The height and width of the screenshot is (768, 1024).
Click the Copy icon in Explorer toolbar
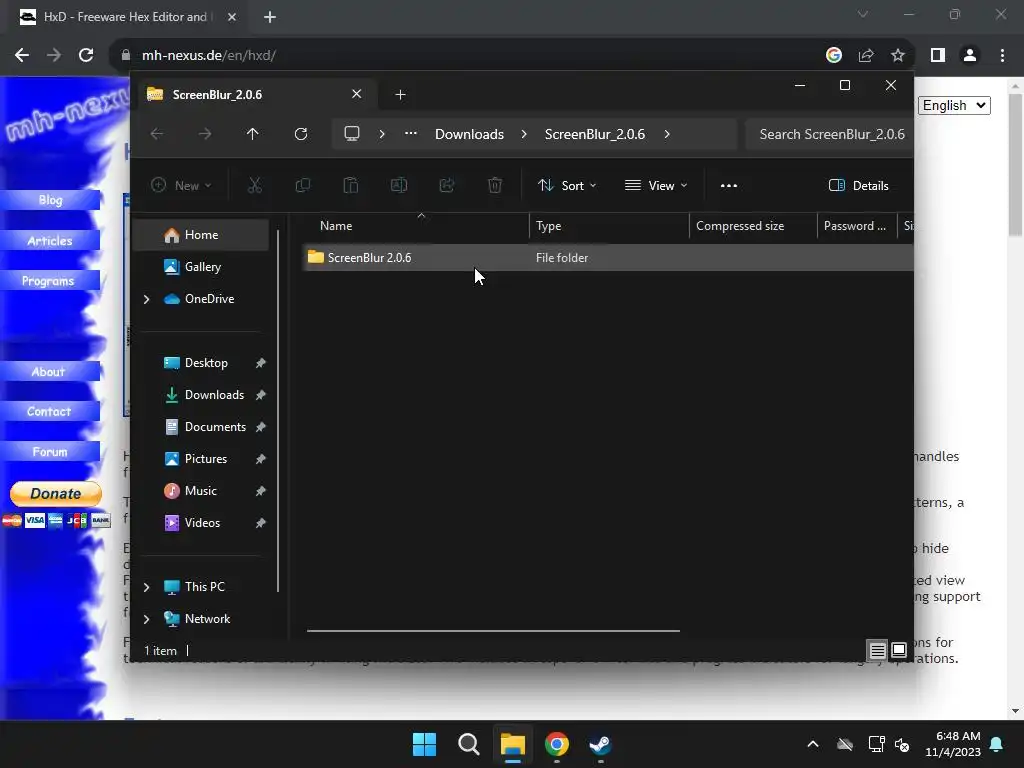pyautogui.click(x=302, y=185)
